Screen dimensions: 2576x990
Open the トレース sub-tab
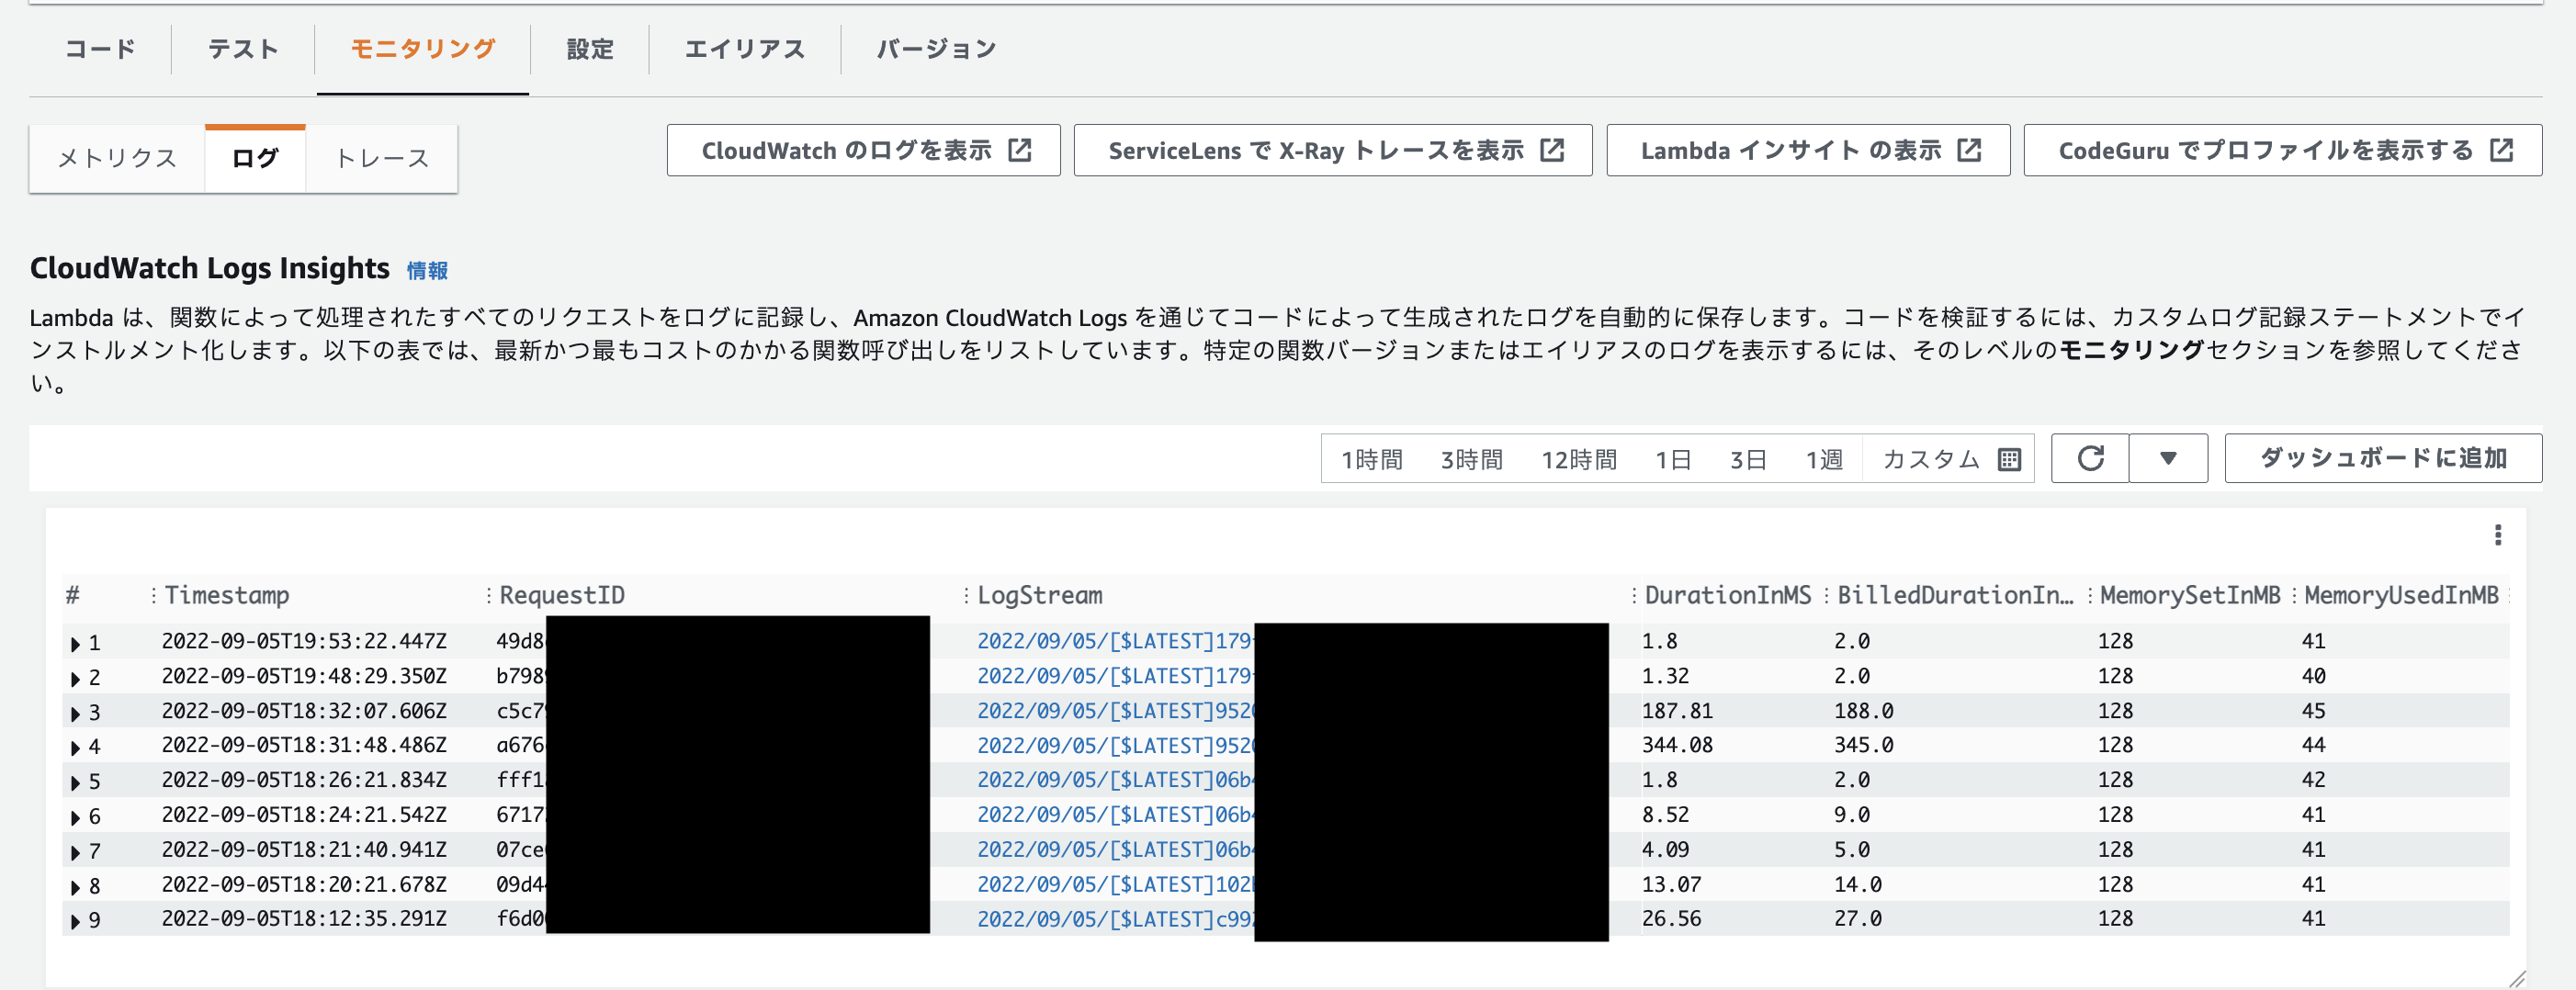click(381, 158)
